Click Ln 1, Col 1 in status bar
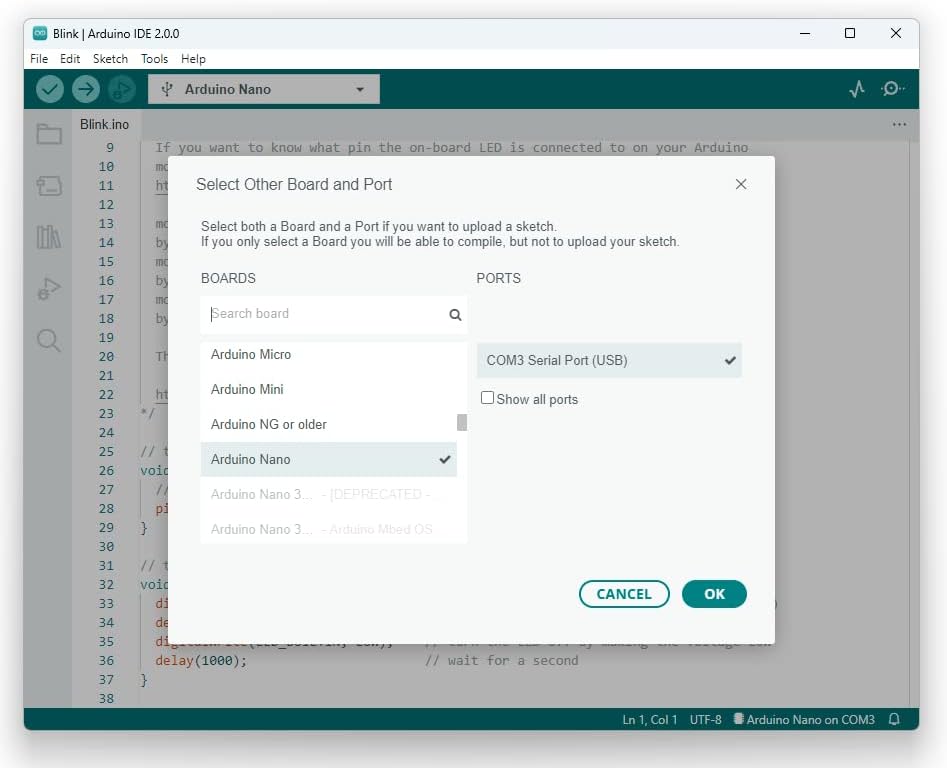Screen dimensions: 947x768 [649, 720]
